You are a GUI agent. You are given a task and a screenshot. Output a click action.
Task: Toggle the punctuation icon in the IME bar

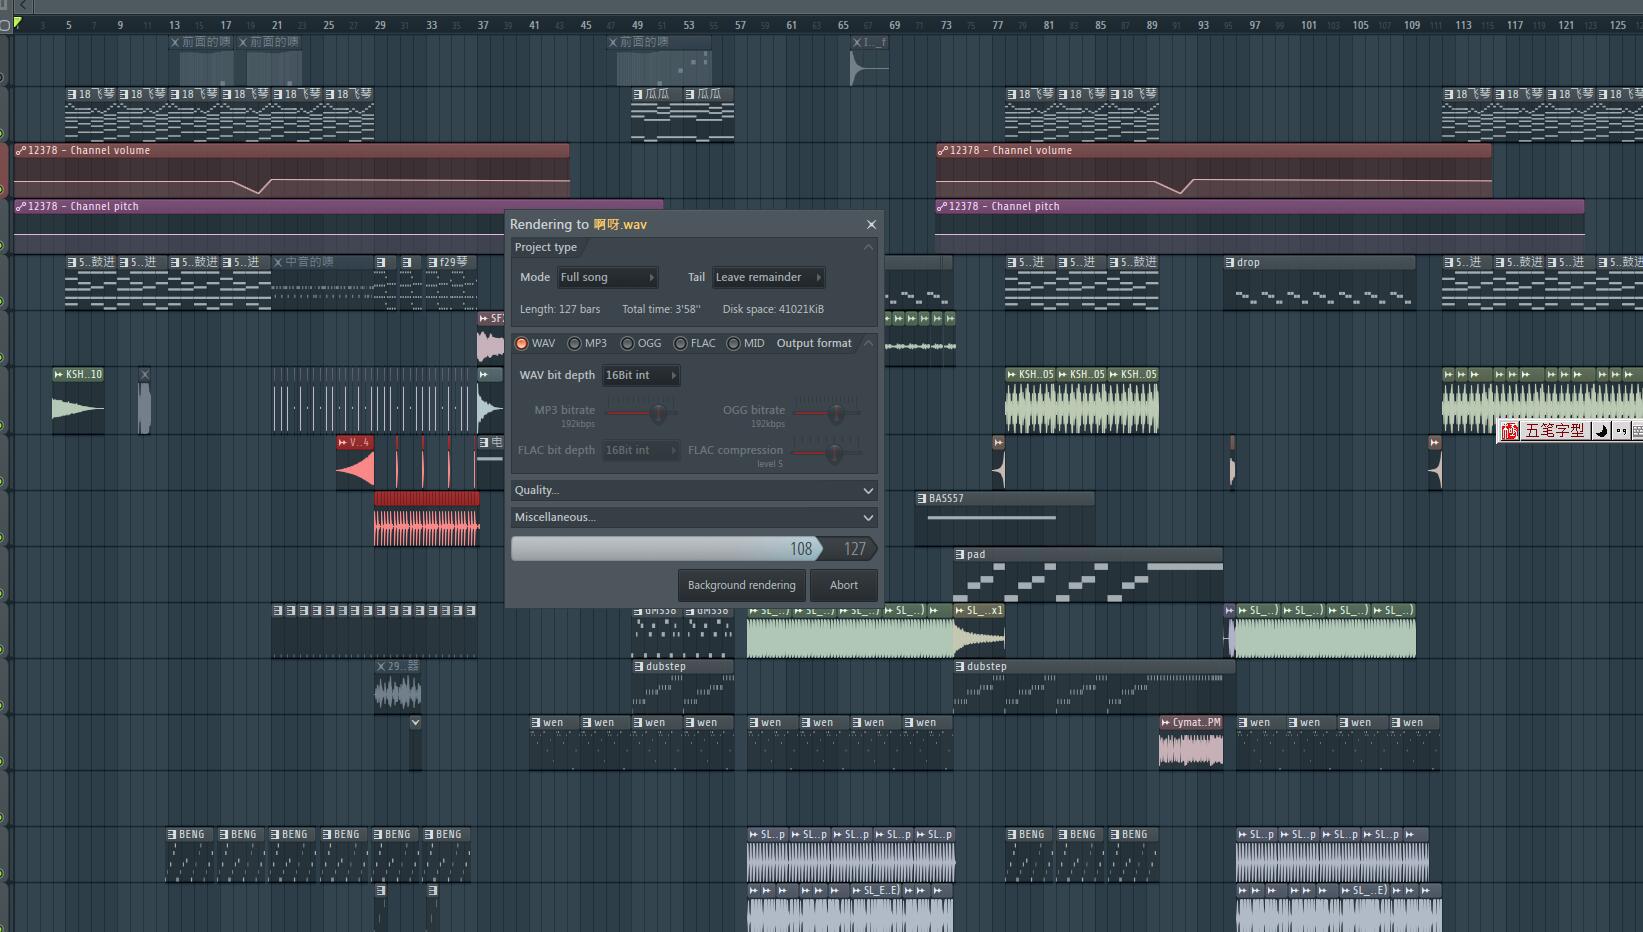click(x=1620, y=431)
